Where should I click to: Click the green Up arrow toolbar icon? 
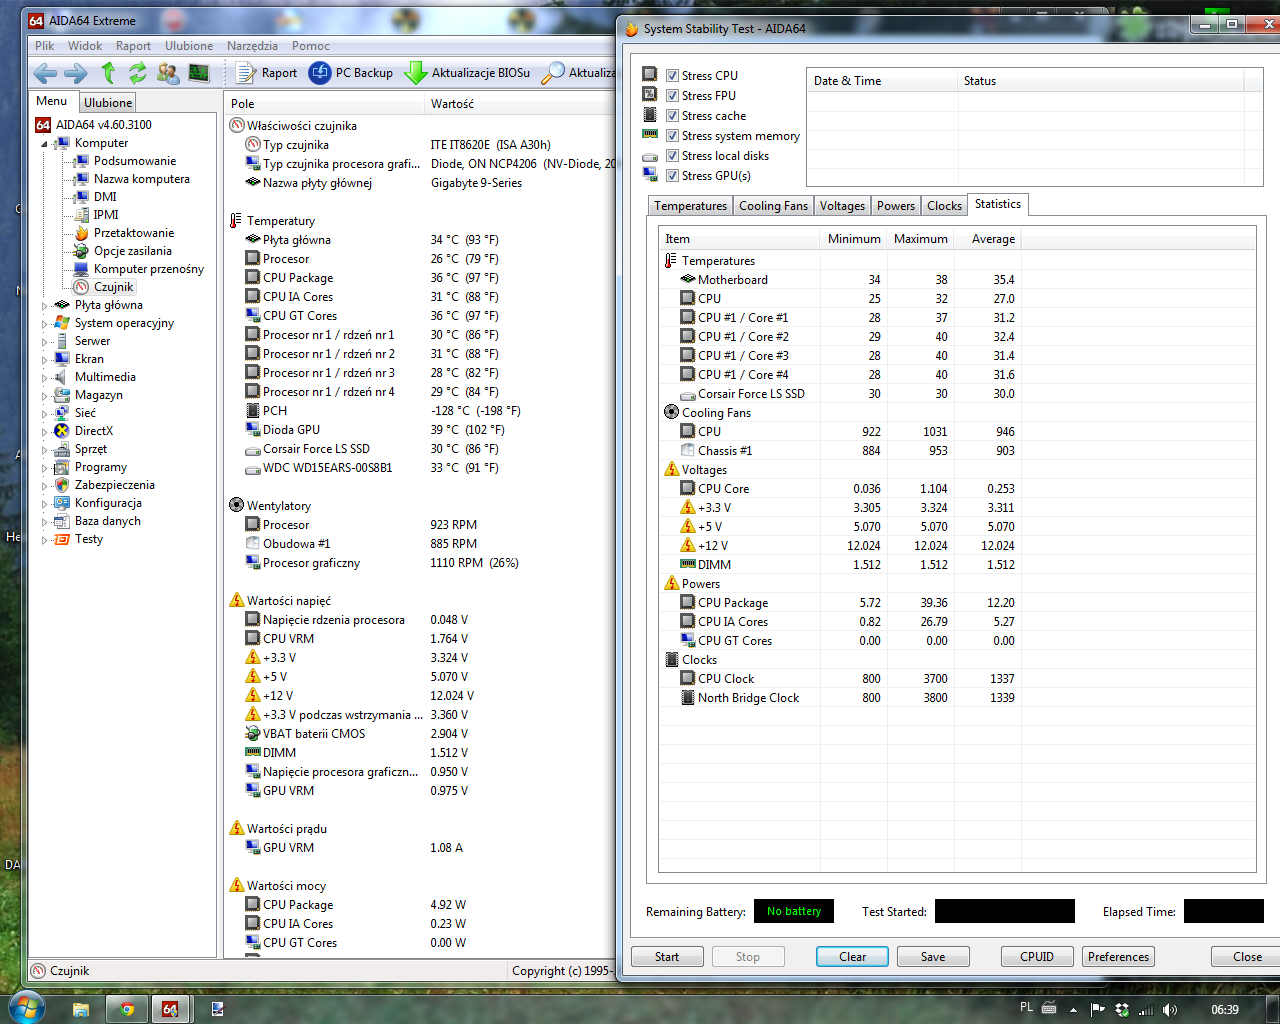coord(108,72)
